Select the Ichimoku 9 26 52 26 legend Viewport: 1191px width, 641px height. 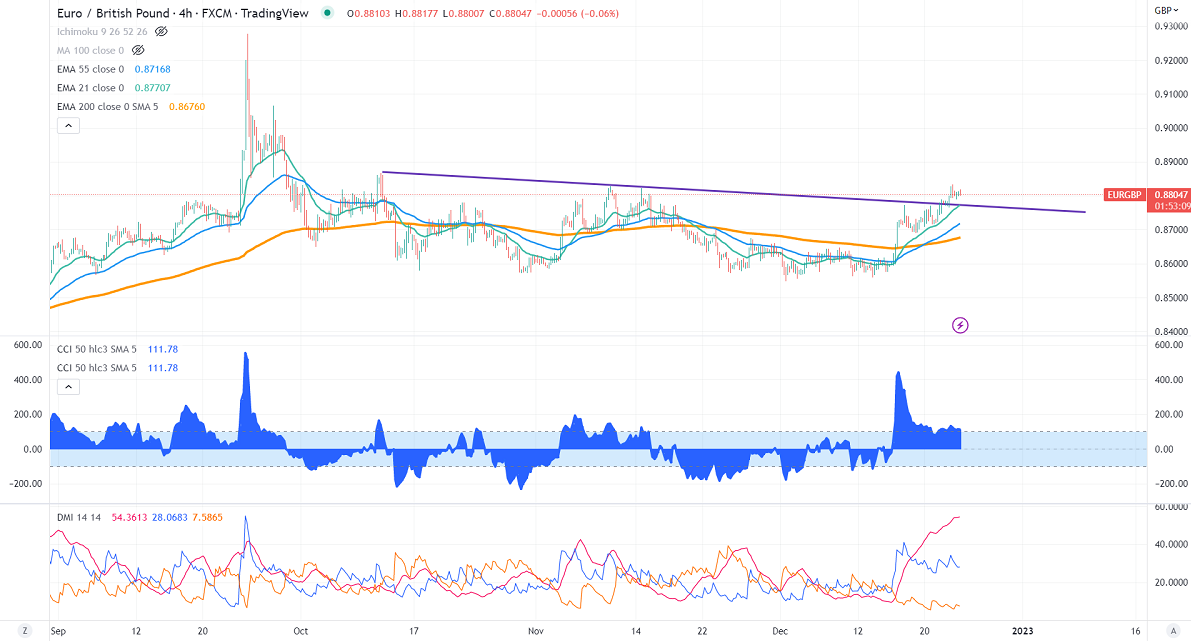click(x=103, y=32)
